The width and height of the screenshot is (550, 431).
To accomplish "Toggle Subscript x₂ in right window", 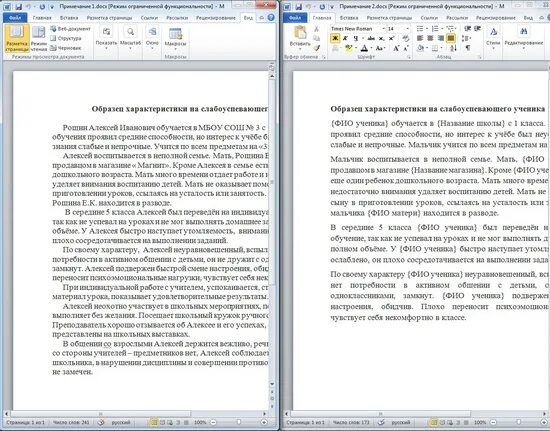I will pyautogui.click(x=381, y=38).
